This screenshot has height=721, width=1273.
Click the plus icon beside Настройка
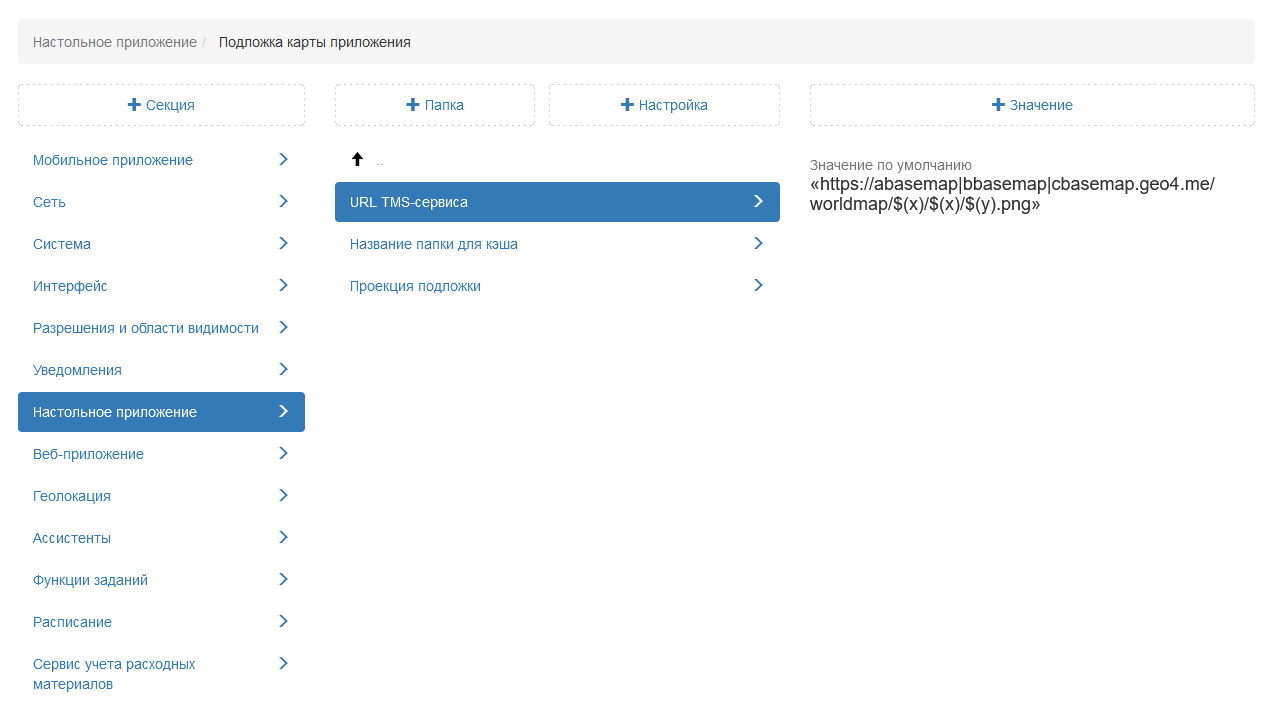pyautogui.click(x=627, y=105)
